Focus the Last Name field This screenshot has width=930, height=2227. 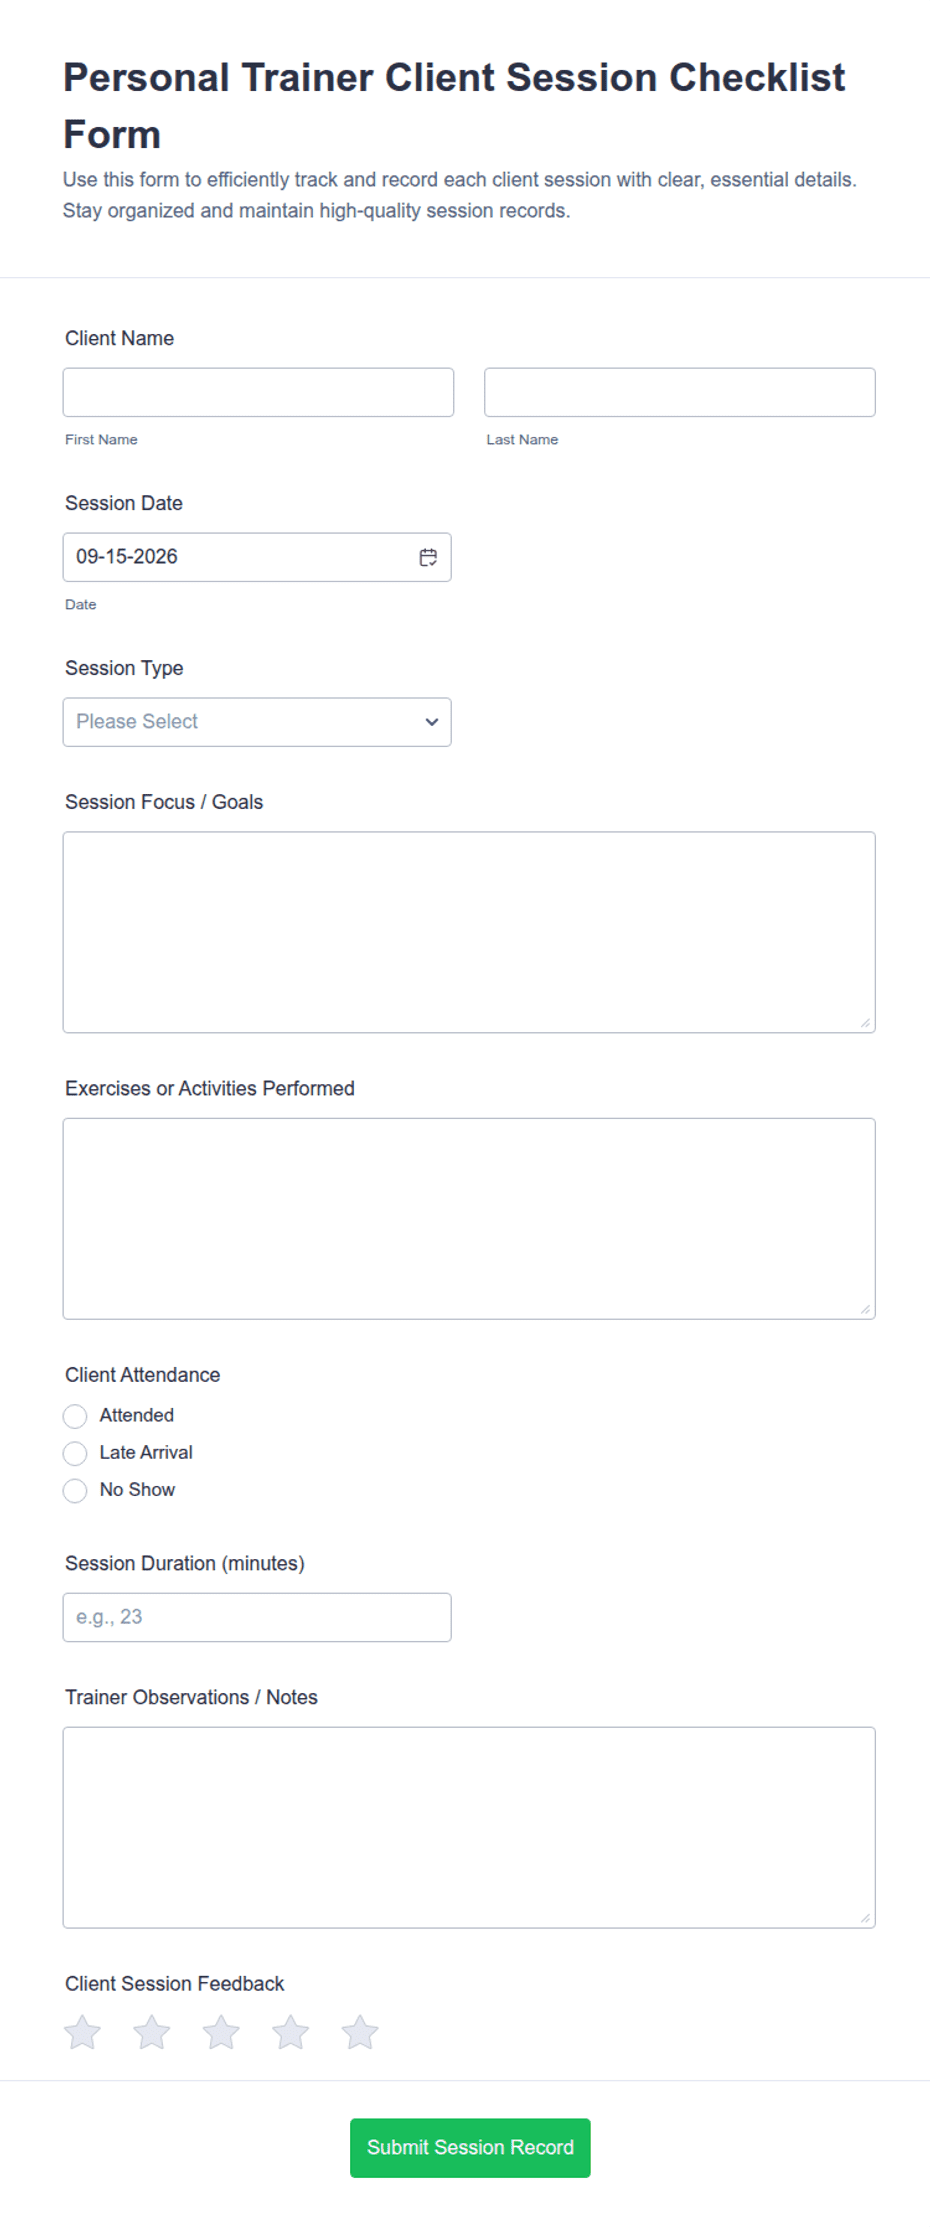(680, 392)
